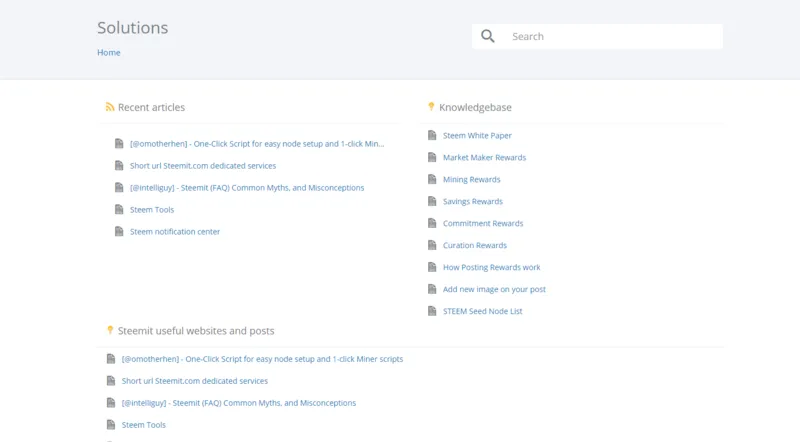The image size is (800, 442).
Task: Open How Posting Rewards work article
Action: click(491, 267)
